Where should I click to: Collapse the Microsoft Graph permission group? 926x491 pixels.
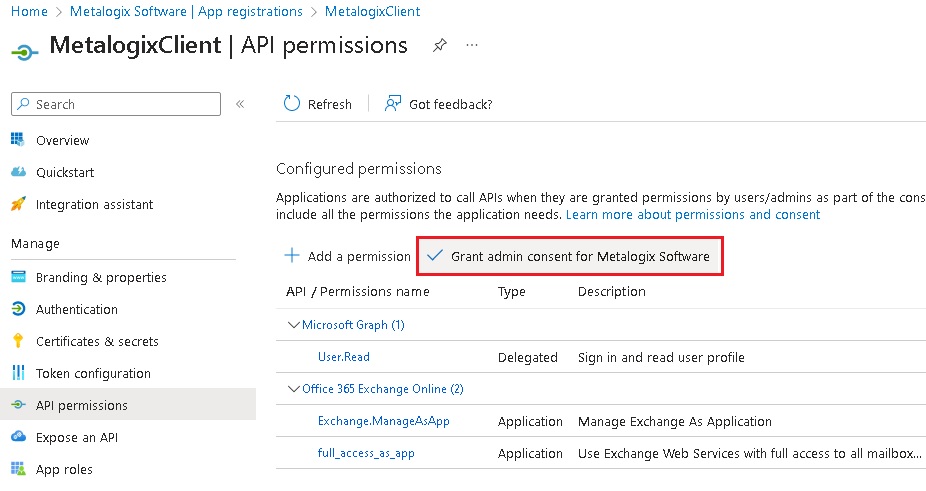[293, 325]
